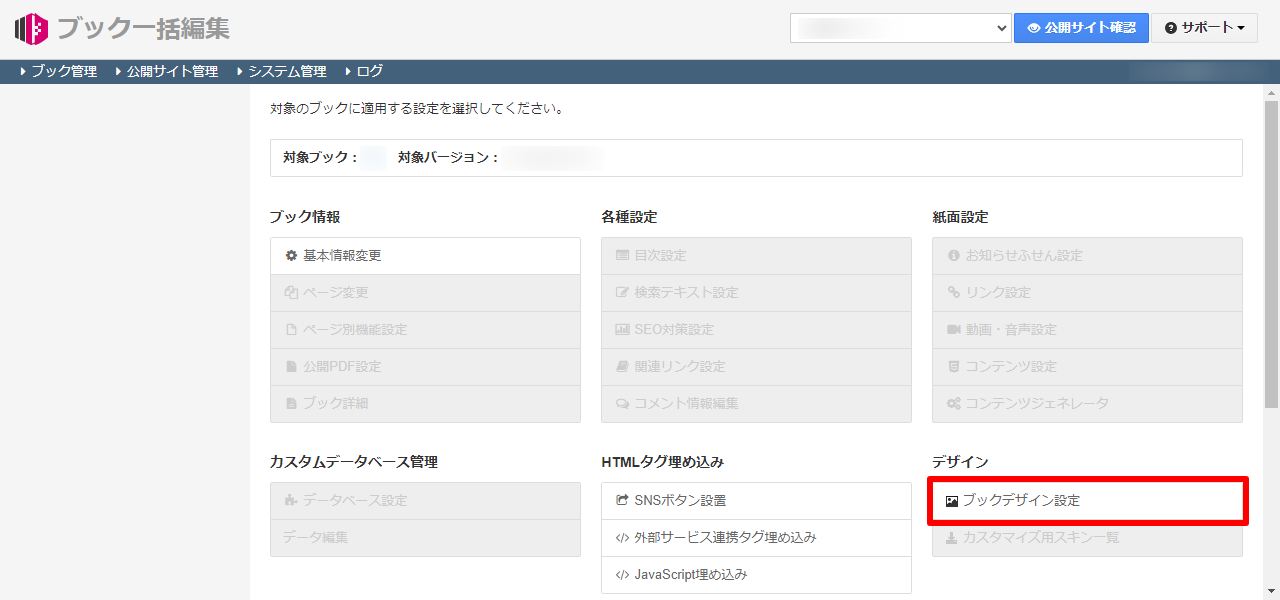The image size is (1280, 600).
Task: Open the ログ menu
Action: tap(369, 72)
